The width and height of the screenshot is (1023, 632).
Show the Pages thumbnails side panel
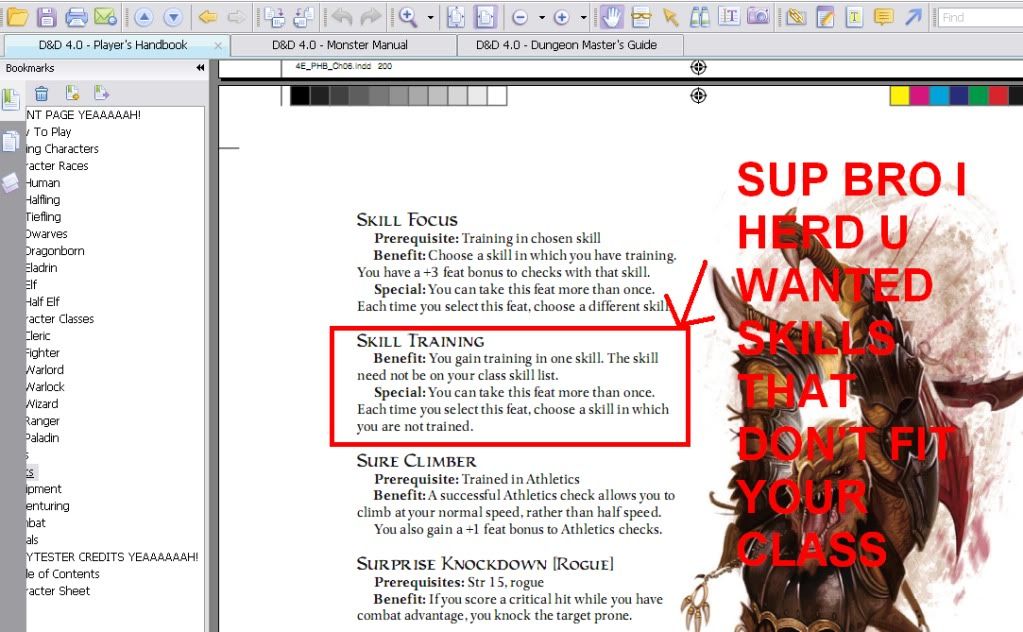point(11,142)
